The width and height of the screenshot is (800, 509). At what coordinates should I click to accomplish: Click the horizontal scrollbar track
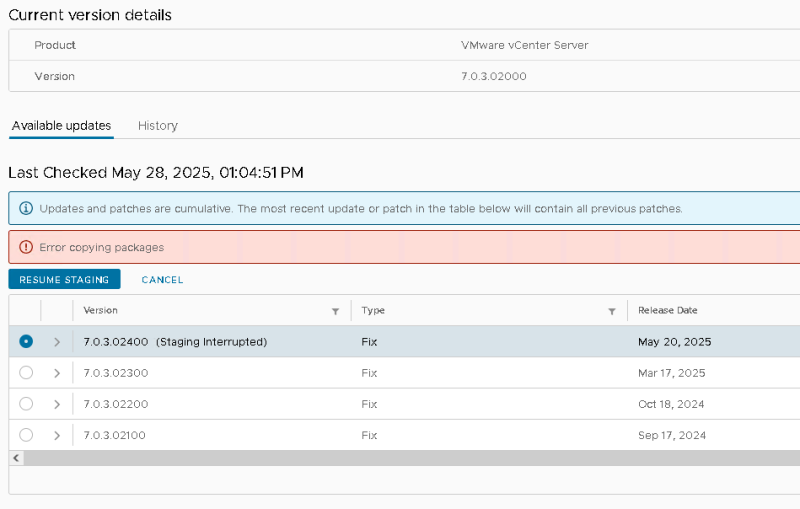[x=412, y=458]
